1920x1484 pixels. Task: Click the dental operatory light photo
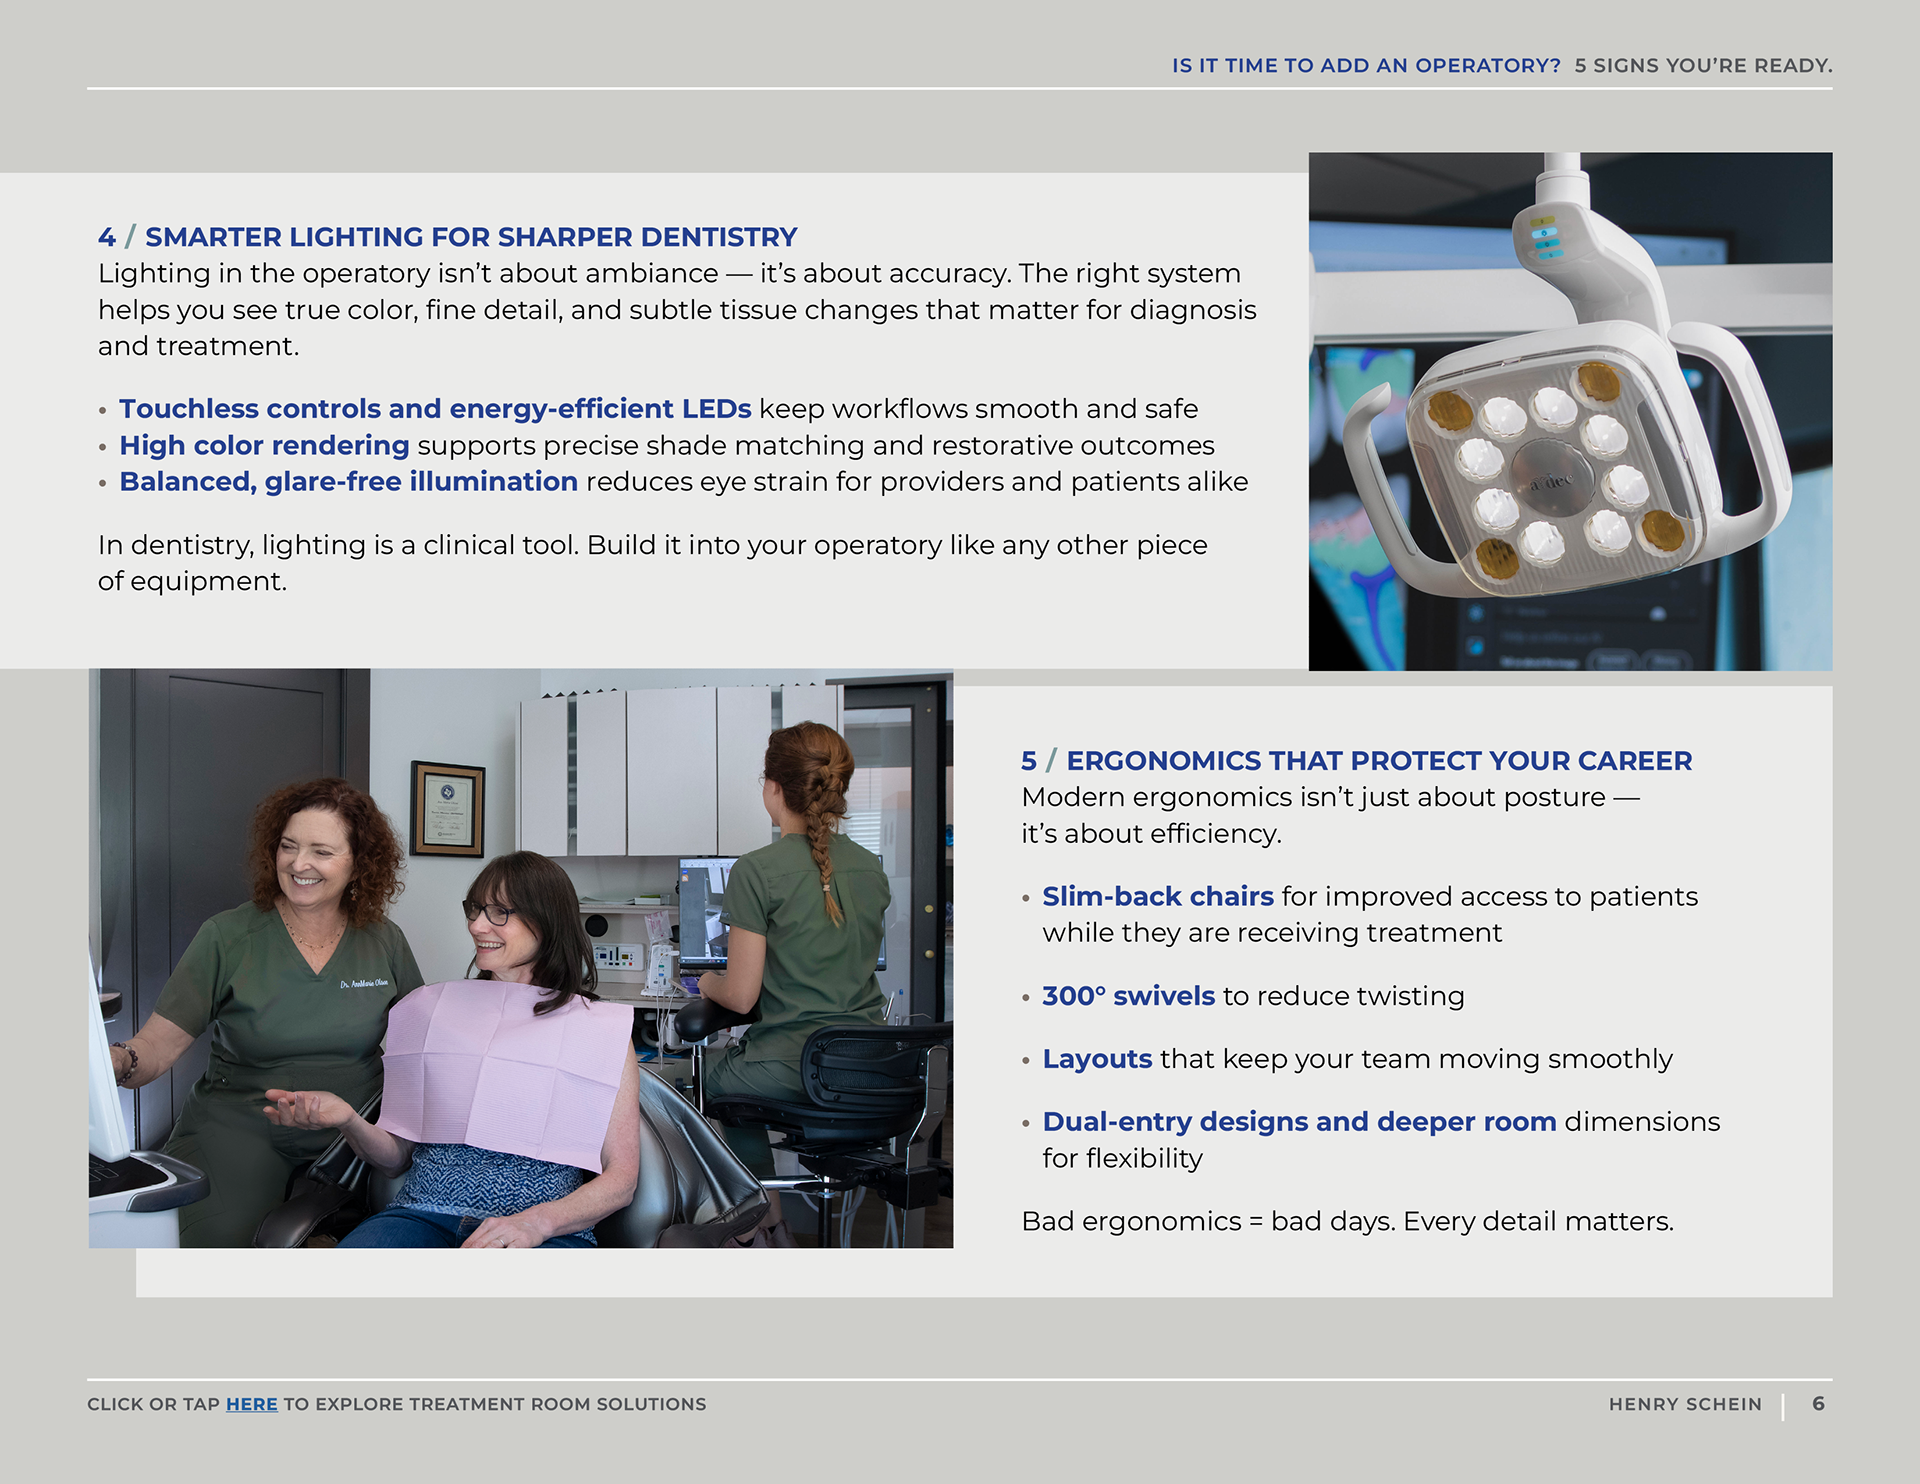point(1570,411)
